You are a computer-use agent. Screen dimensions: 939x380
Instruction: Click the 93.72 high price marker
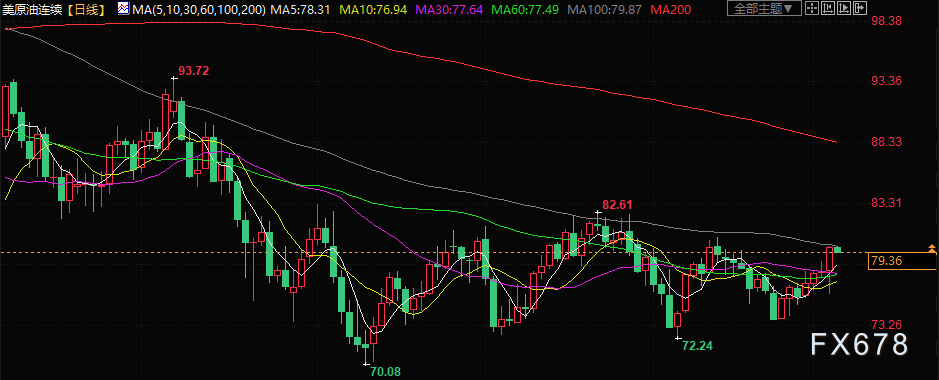tap(194, 71)
